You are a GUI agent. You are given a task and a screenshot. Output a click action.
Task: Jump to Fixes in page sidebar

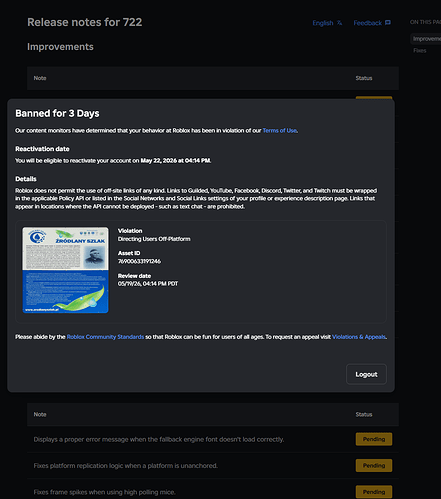pos(420,51)
